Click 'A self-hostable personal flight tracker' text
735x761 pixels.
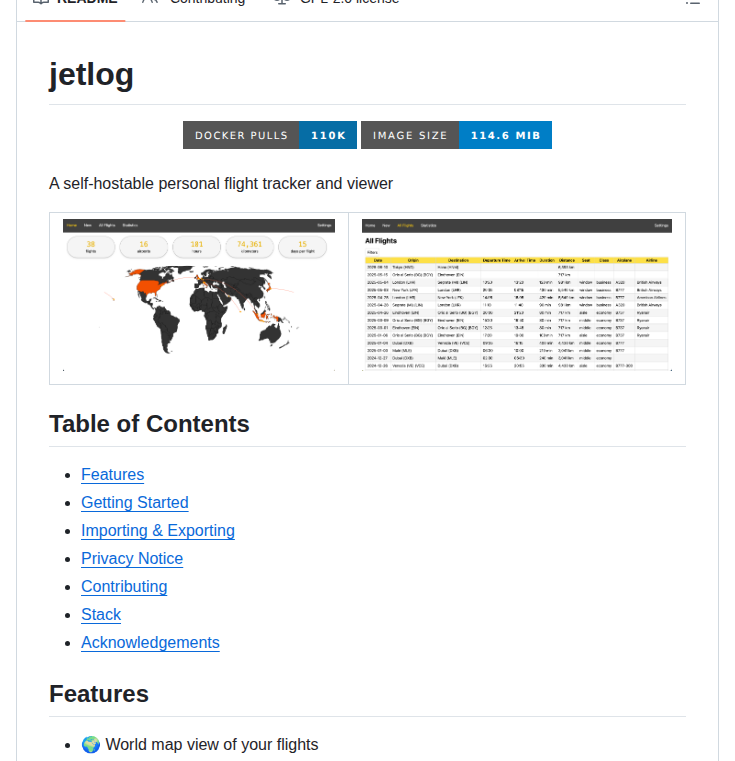[221, 183]
